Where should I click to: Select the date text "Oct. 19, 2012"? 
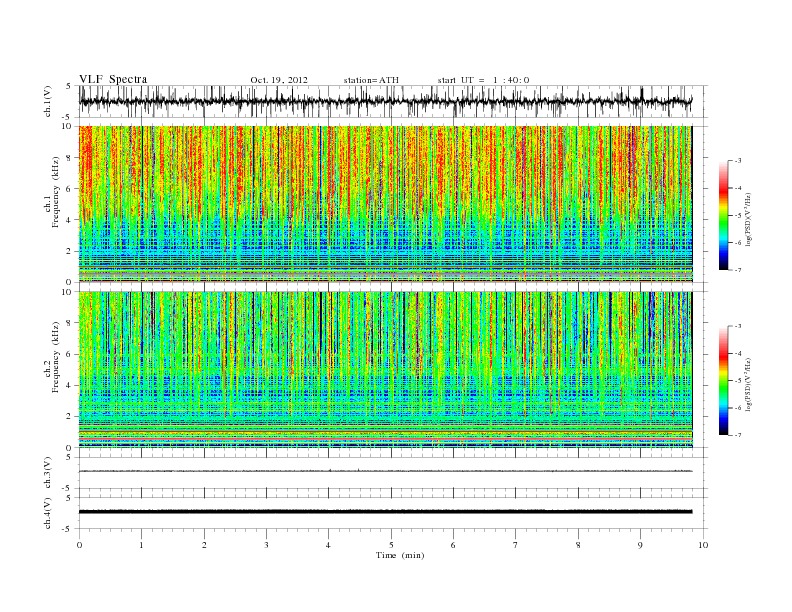[x=279, y=80]
